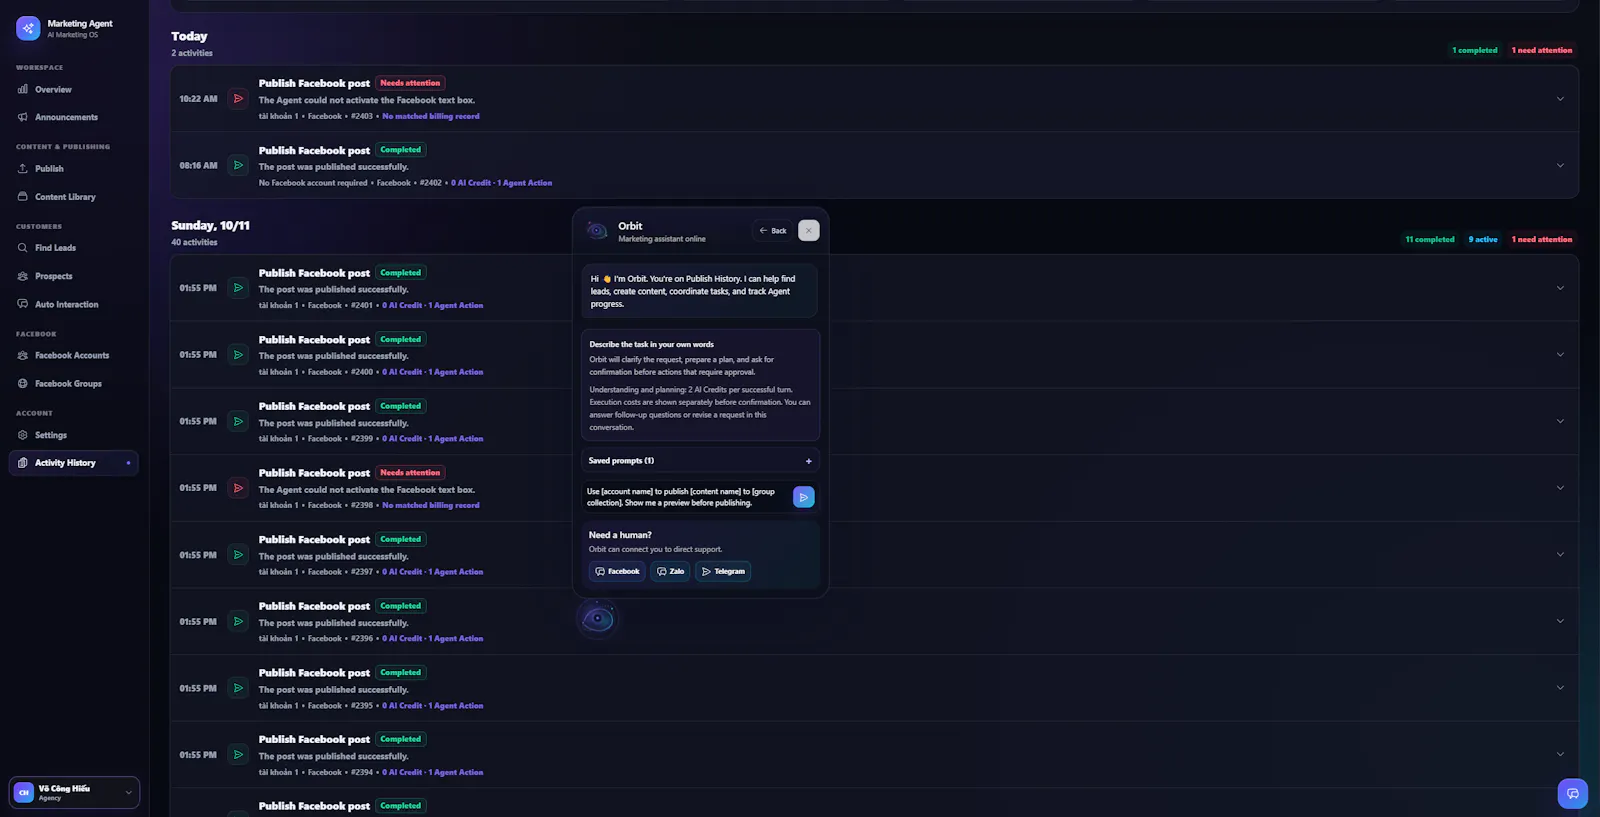This screenshot has height=817, width=1600.
Task: Open Publish section in sidebar
Action: [x=49, y=169]
